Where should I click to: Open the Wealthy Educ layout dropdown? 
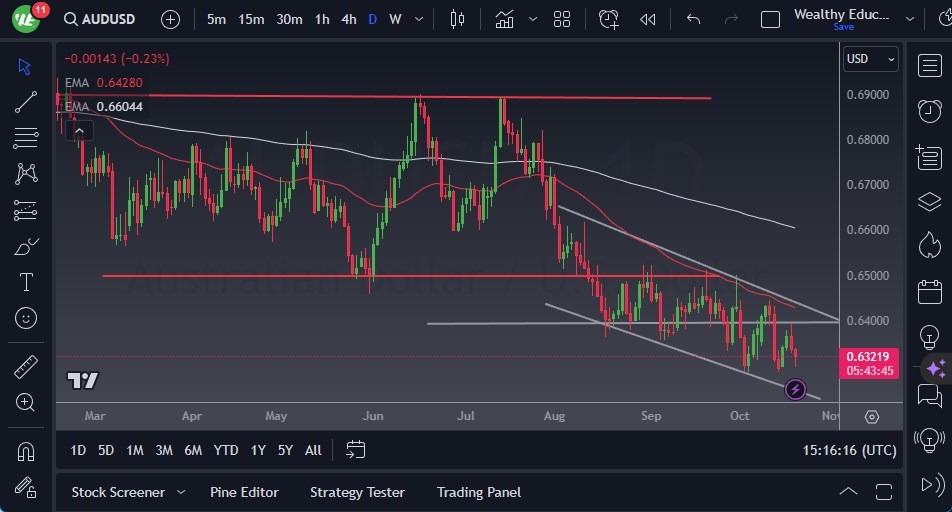pyautogui.click(x=910, y=19)
